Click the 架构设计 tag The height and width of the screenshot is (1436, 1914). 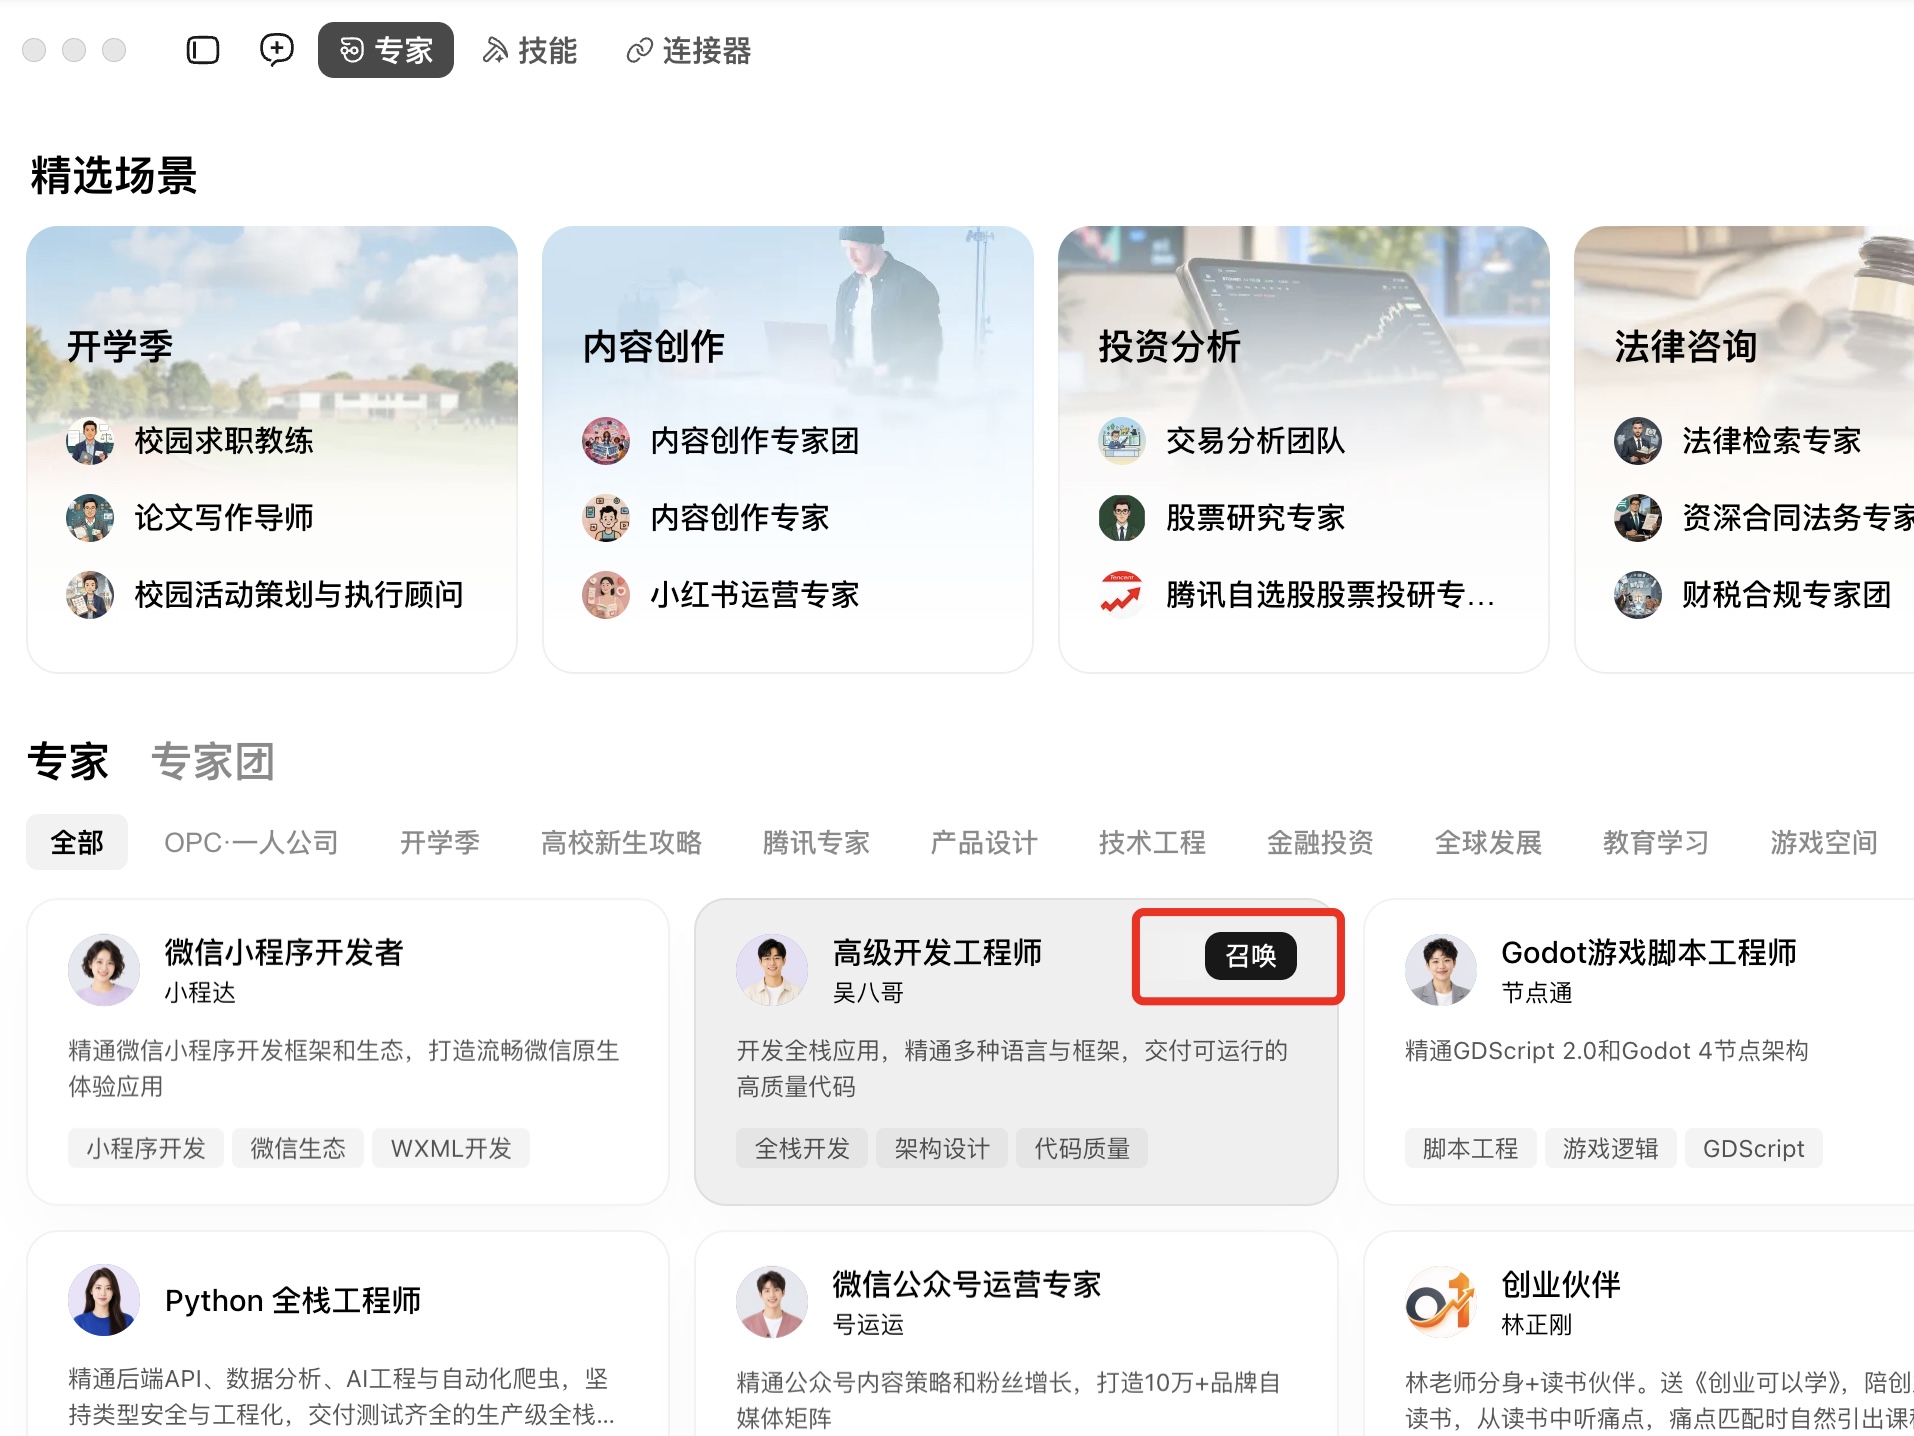coord(942,1148)
